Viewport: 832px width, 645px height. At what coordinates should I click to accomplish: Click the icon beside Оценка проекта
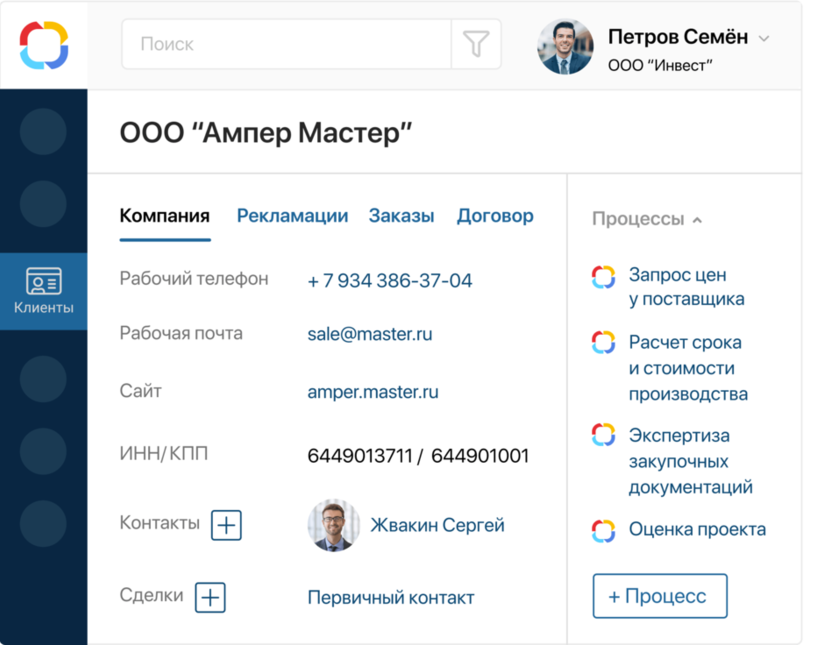(603, 530)
